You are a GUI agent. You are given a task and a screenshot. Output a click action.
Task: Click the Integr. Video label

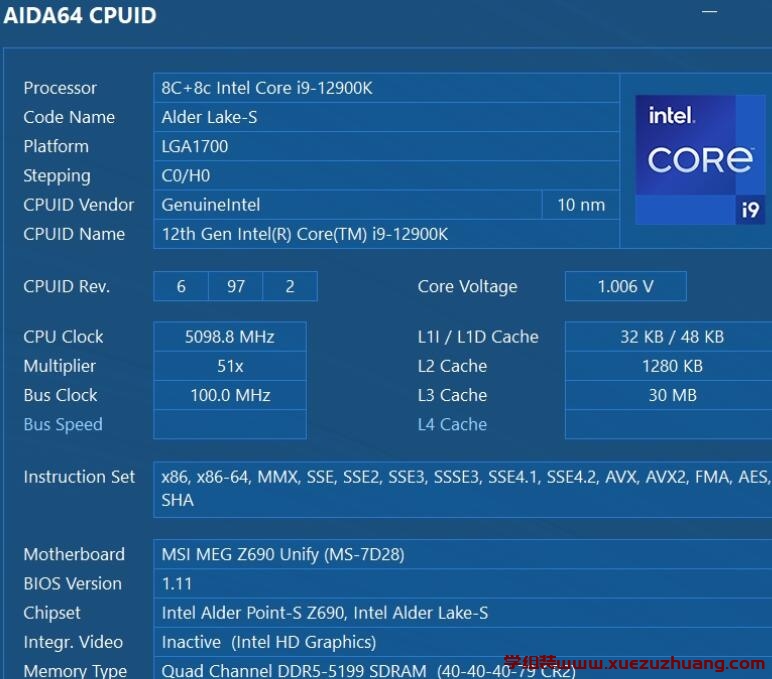(73, 642)
